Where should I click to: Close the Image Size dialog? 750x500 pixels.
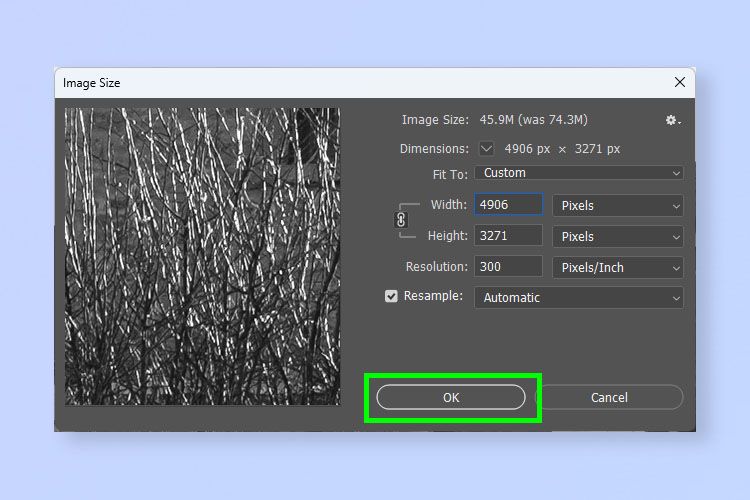680,82
